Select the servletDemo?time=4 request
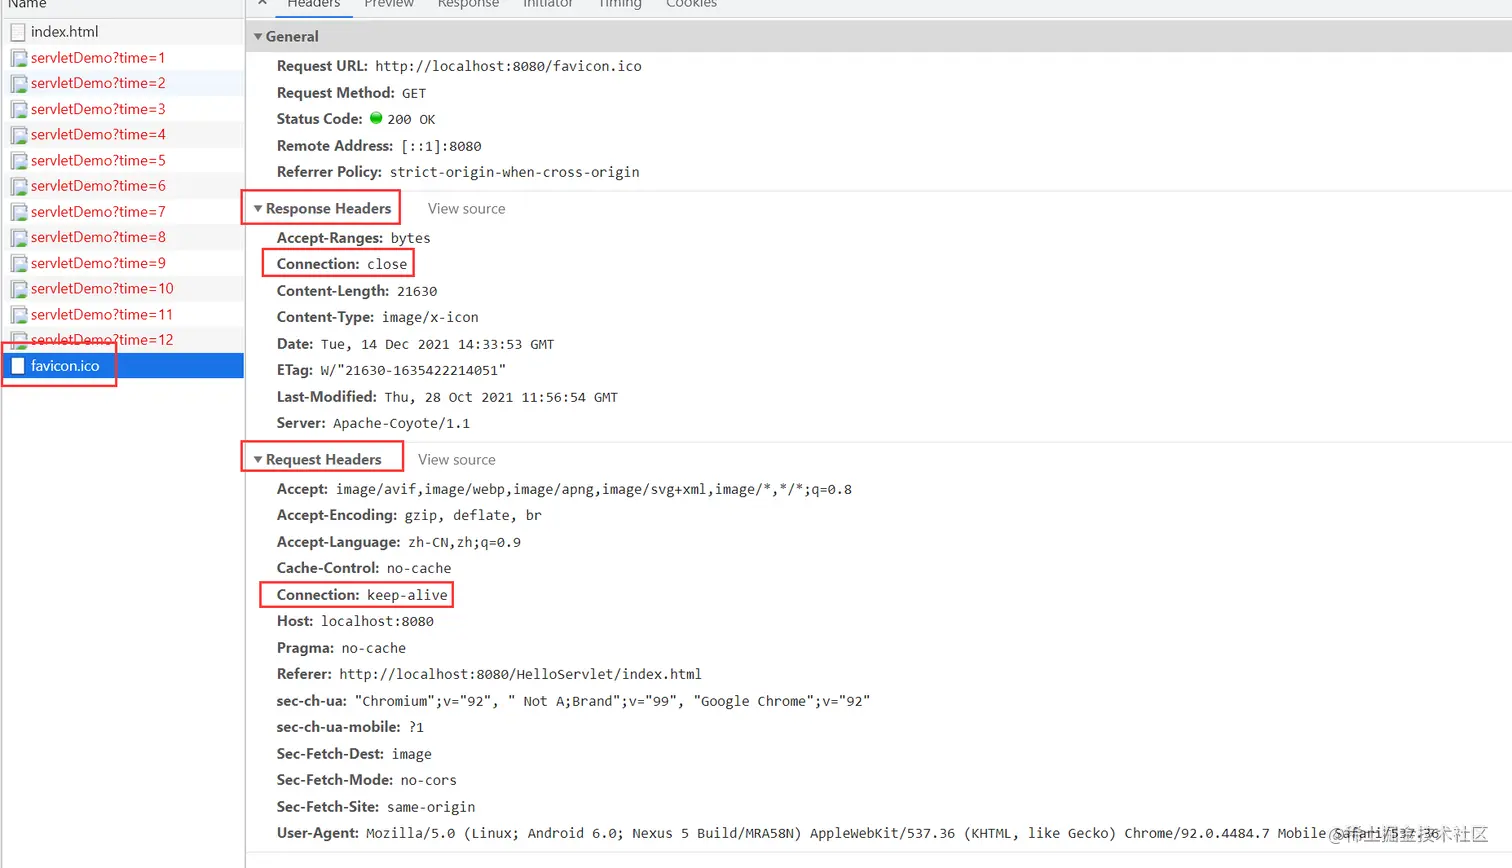Screen dimensions: 1512x868 coord(123,135)
